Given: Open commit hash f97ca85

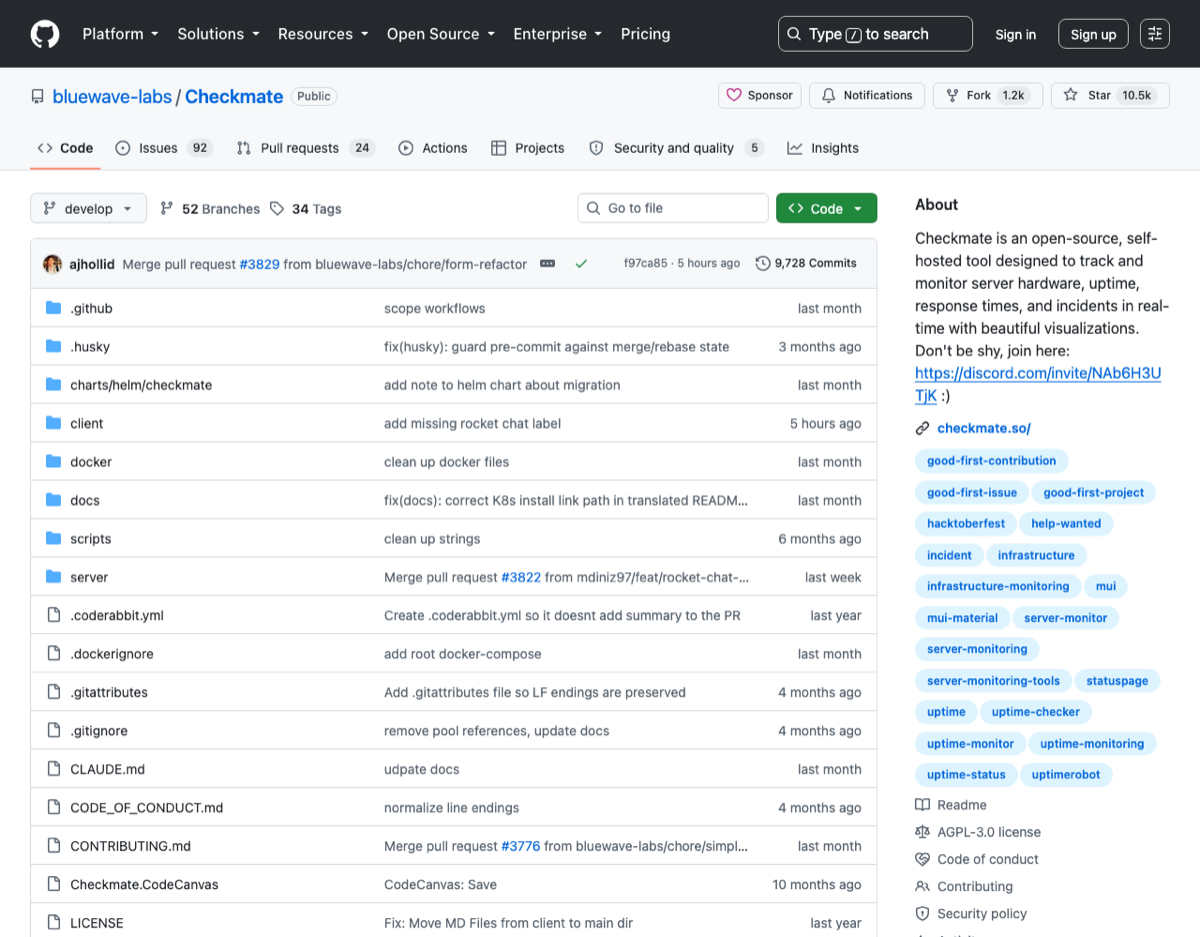Looking at the screenshot, I should [645, 264].
